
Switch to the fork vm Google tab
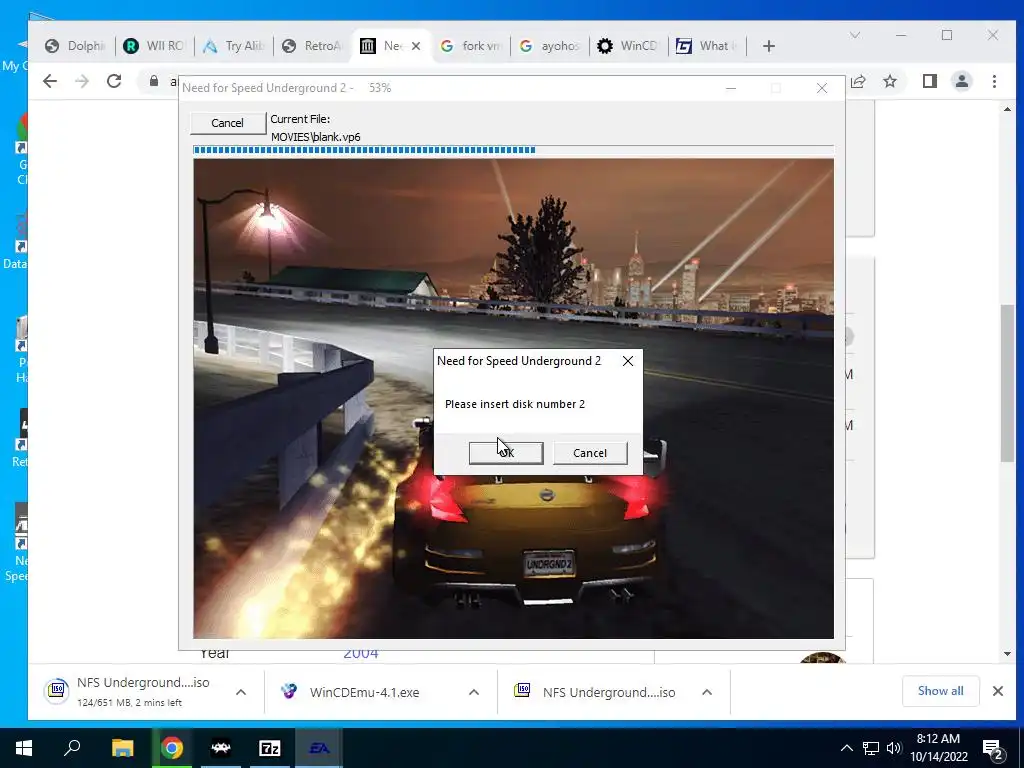coord(471,46)
